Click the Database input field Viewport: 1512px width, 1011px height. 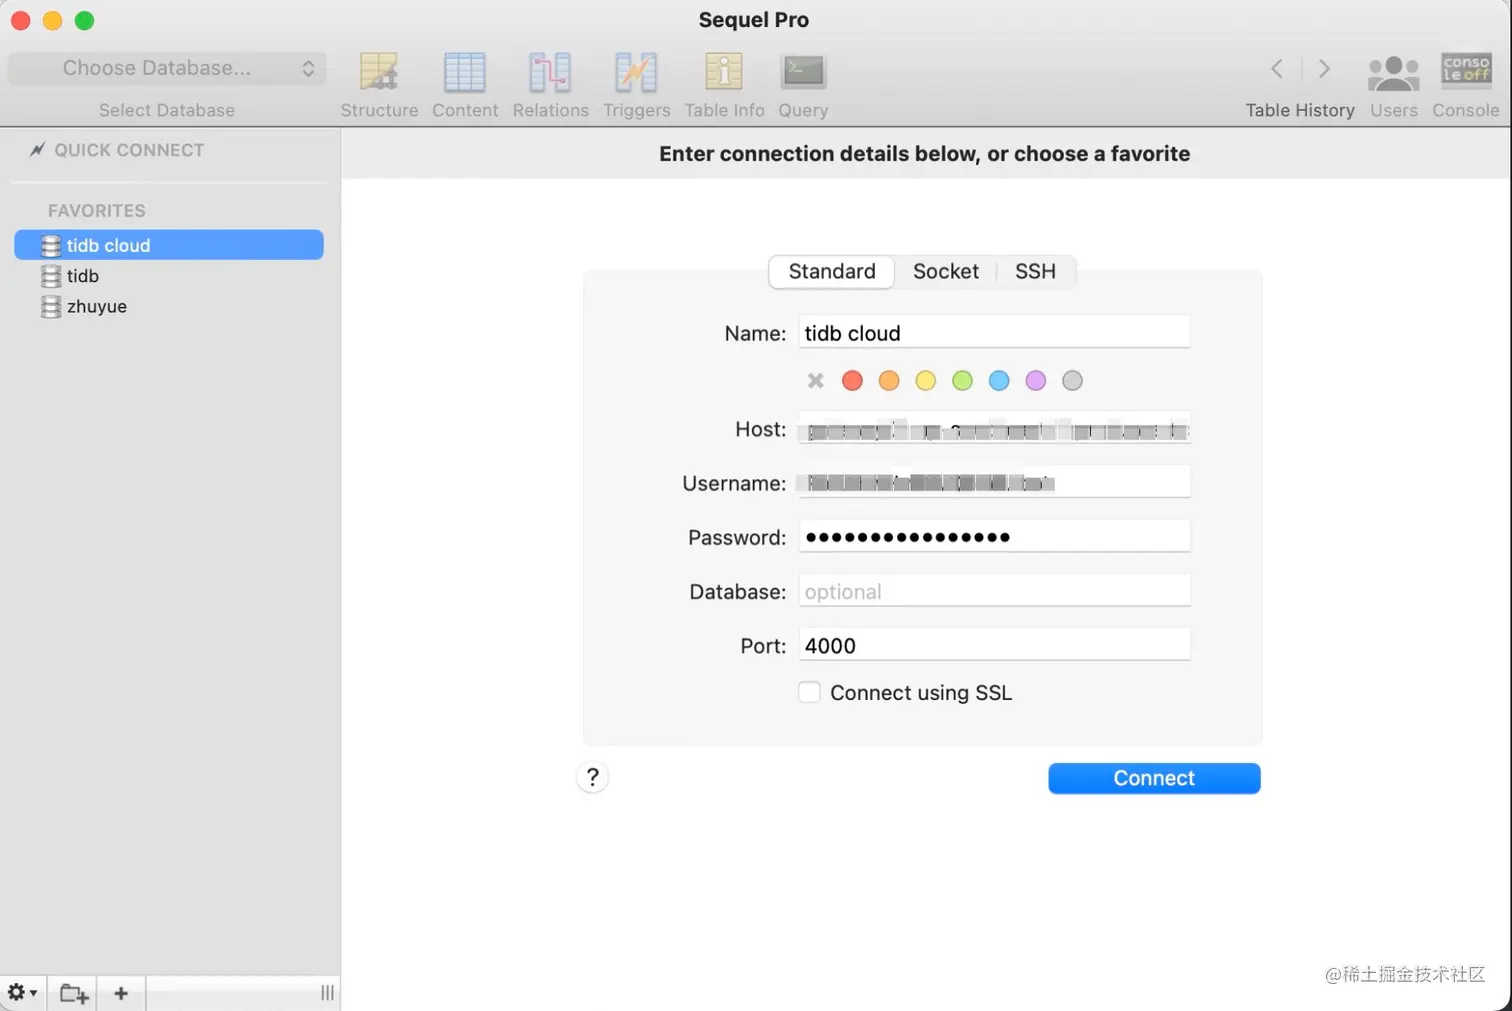tap(994, 591)
